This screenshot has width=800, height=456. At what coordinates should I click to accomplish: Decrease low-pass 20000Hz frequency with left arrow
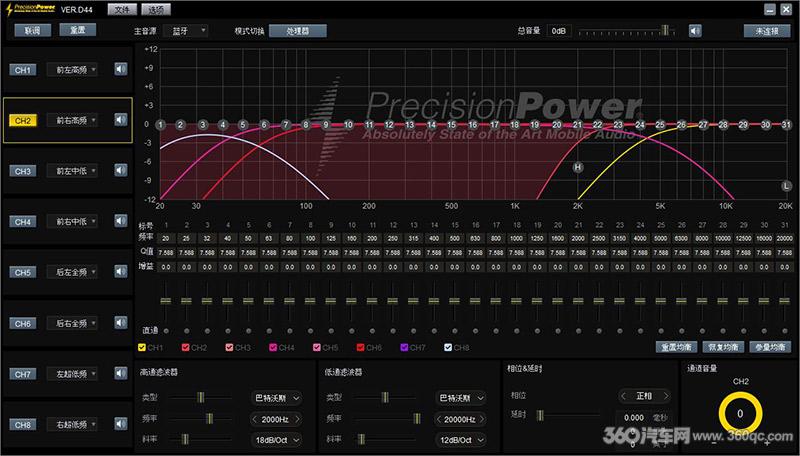[x=439, y=419]
